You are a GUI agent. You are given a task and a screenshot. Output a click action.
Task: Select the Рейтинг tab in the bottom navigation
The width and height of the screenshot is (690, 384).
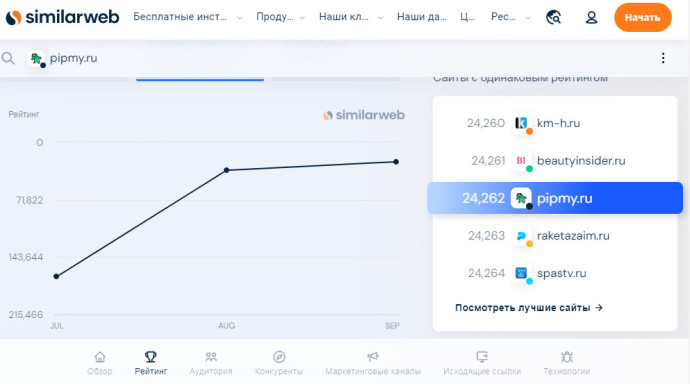151,363
